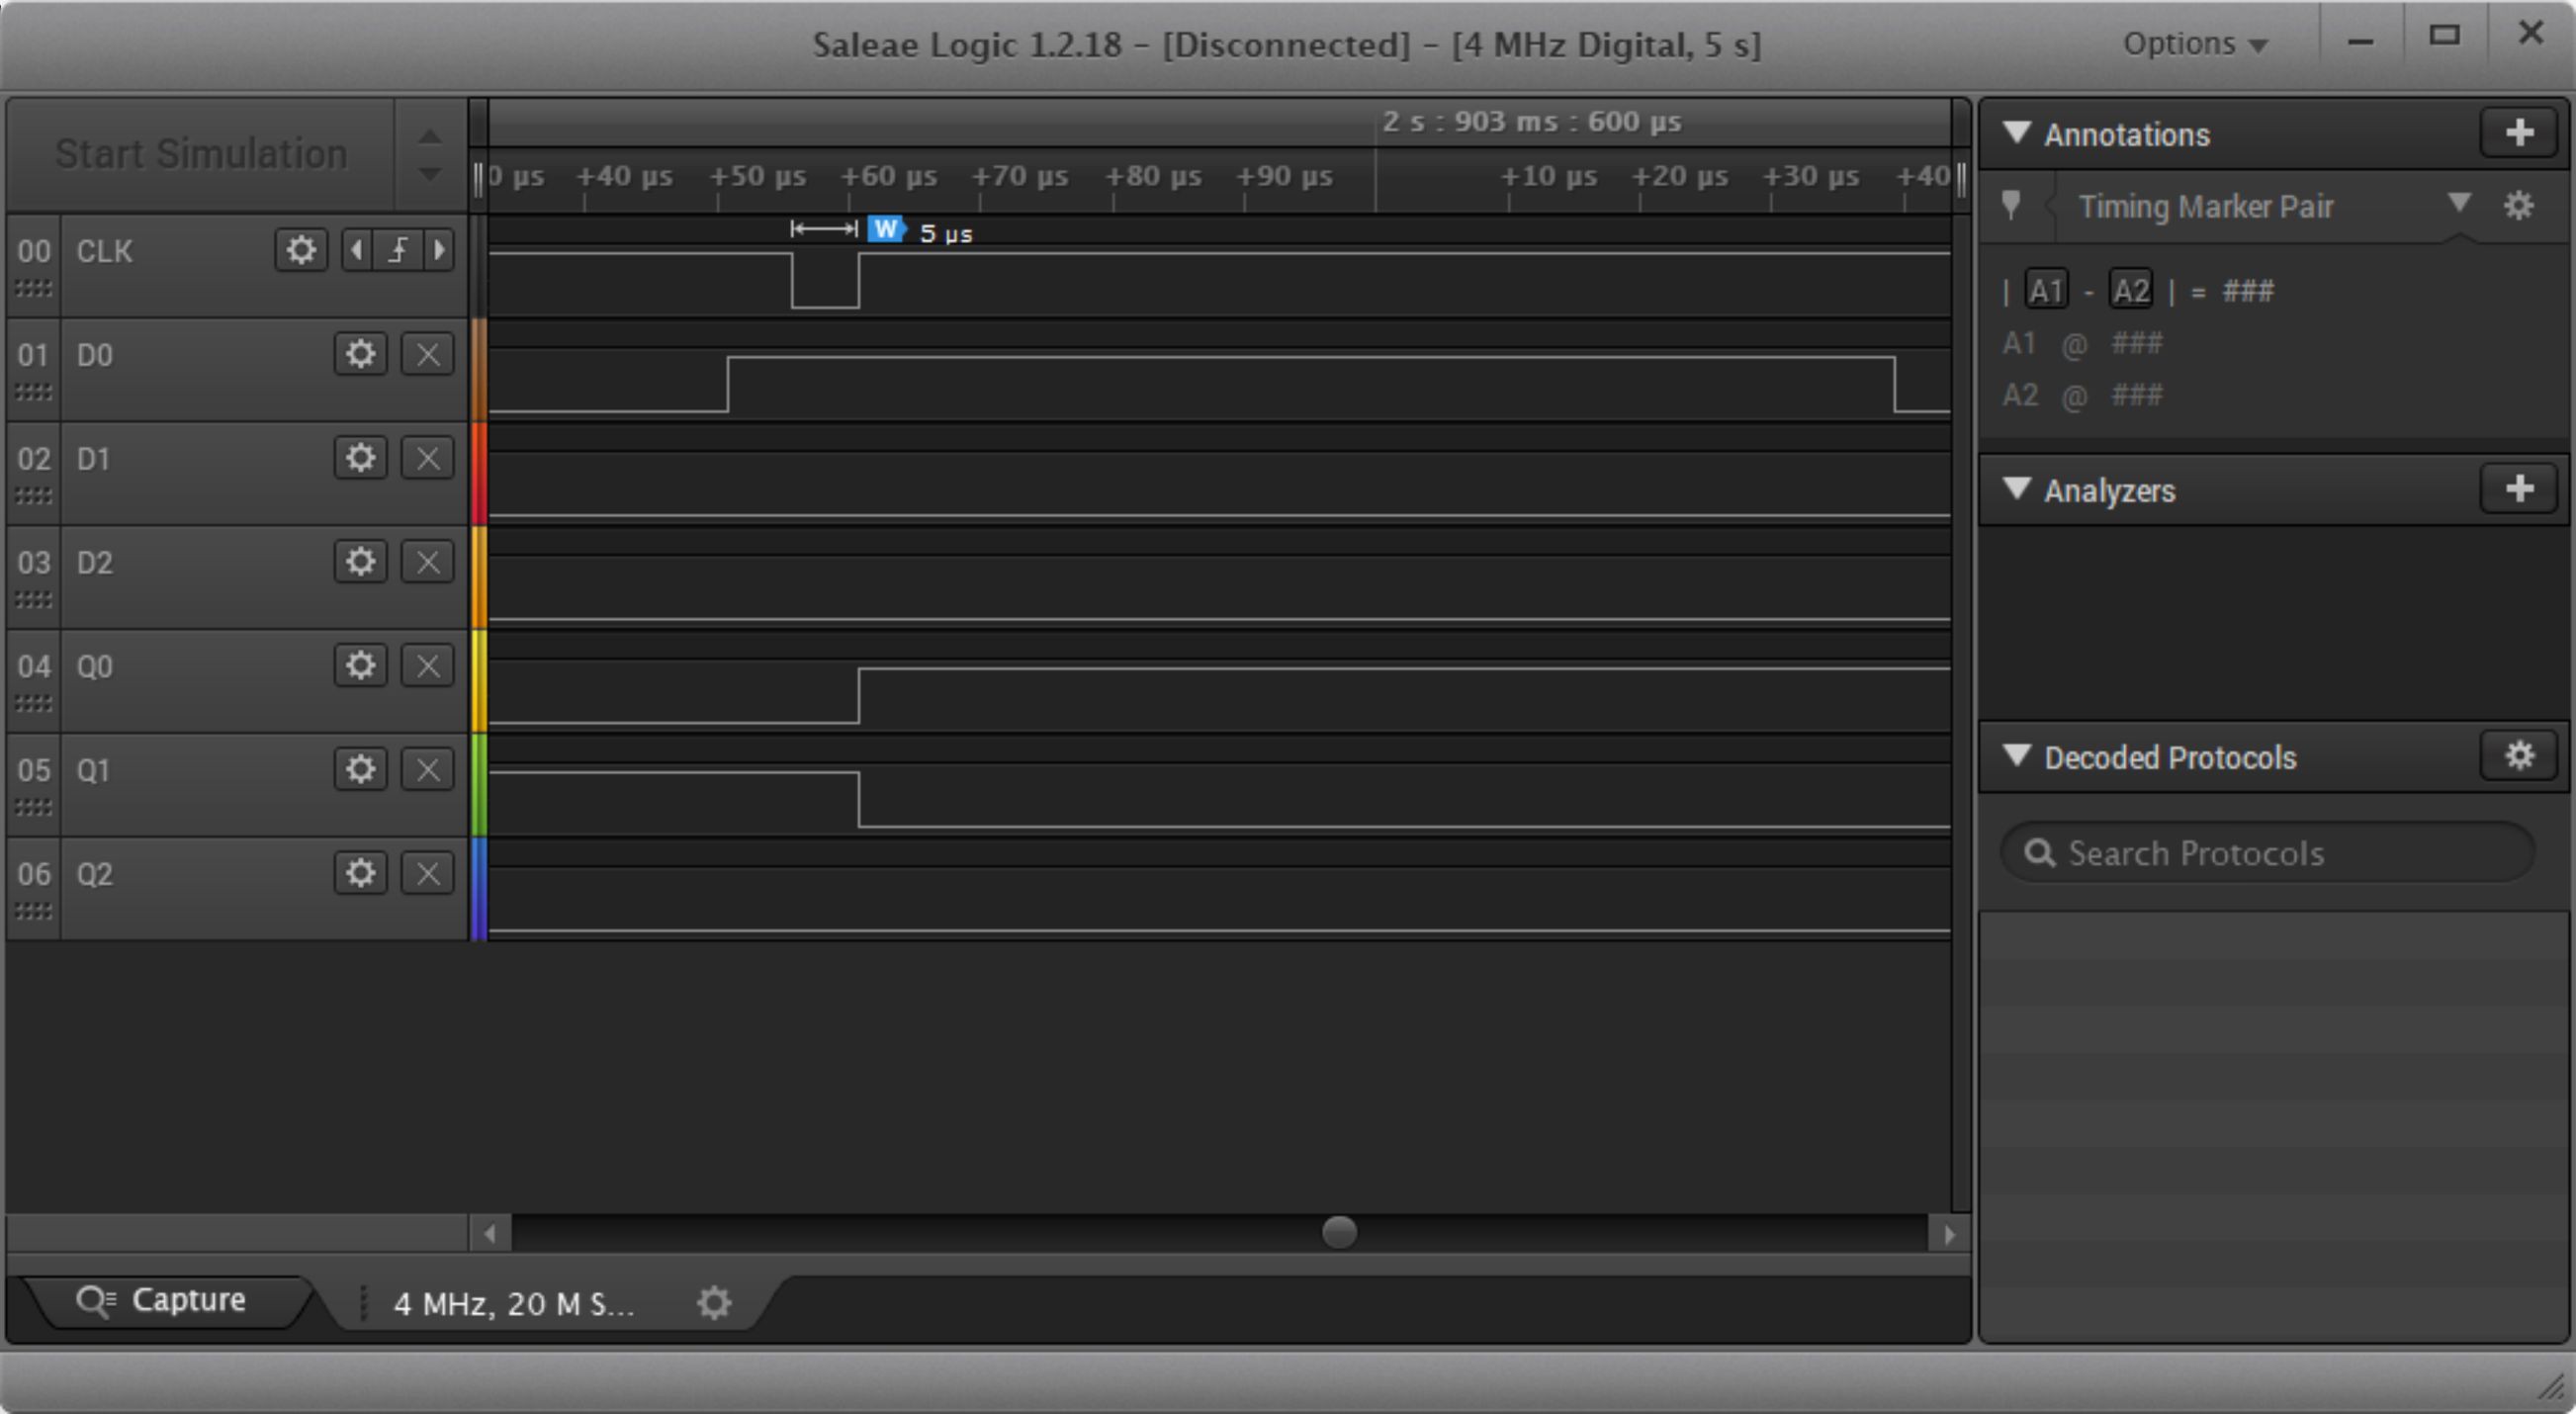This screenshot has width=2576, height=1414.
Task: Add a new annotation with plus
Action: pyautogui.click(x=2519, y=133)
